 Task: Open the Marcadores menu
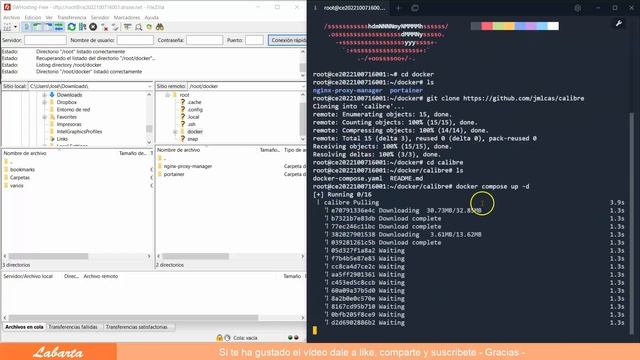[x=127, y=18]
